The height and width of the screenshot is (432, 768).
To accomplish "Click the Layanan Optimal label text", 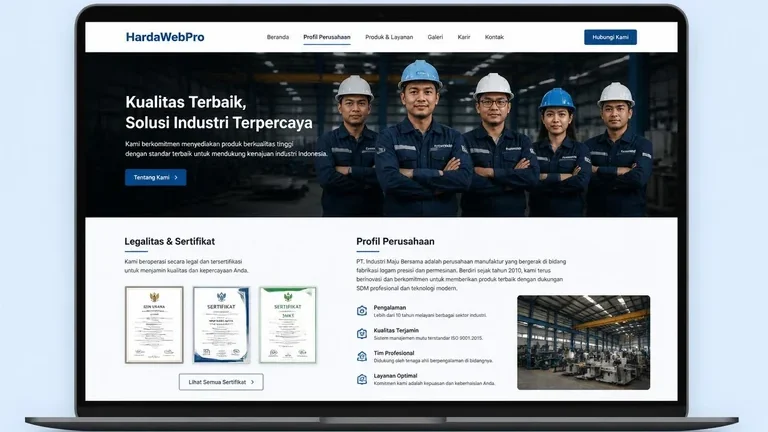I will pos(395,376).
